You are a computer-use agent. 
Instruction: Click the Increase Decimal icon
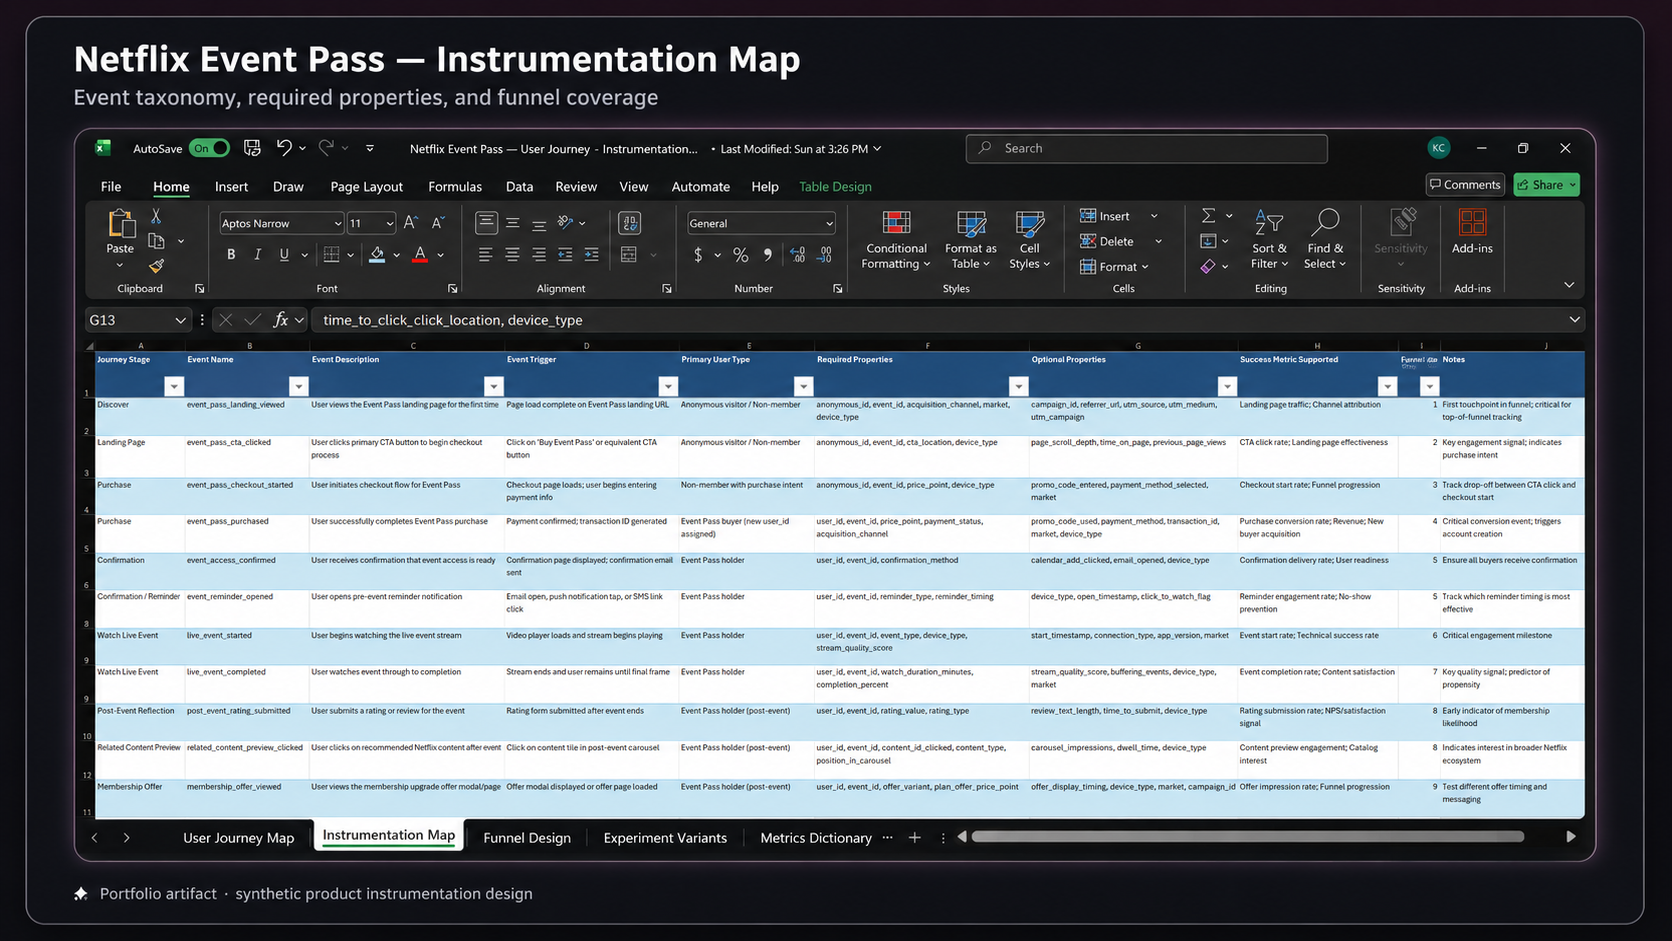pyautogui.click(x=798, y=255)
